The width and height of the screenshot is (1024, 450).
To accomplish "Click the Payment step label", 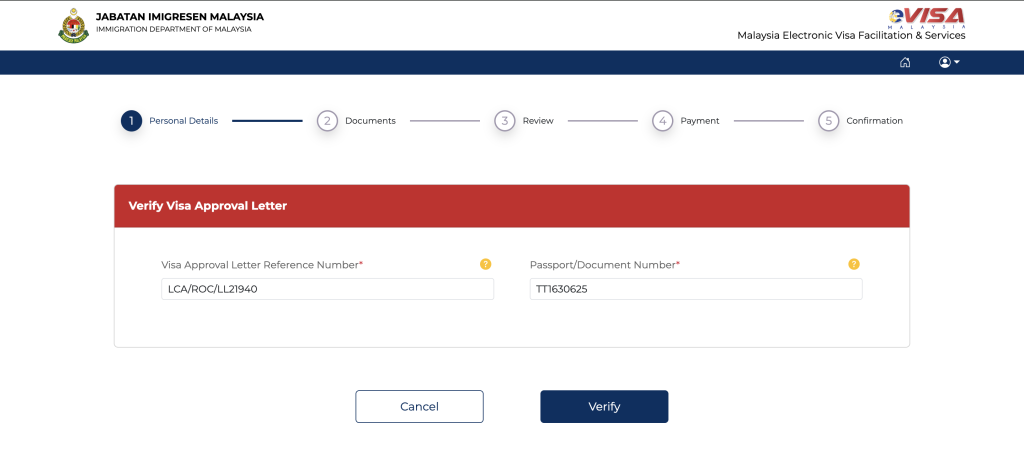I will [700, 121].
